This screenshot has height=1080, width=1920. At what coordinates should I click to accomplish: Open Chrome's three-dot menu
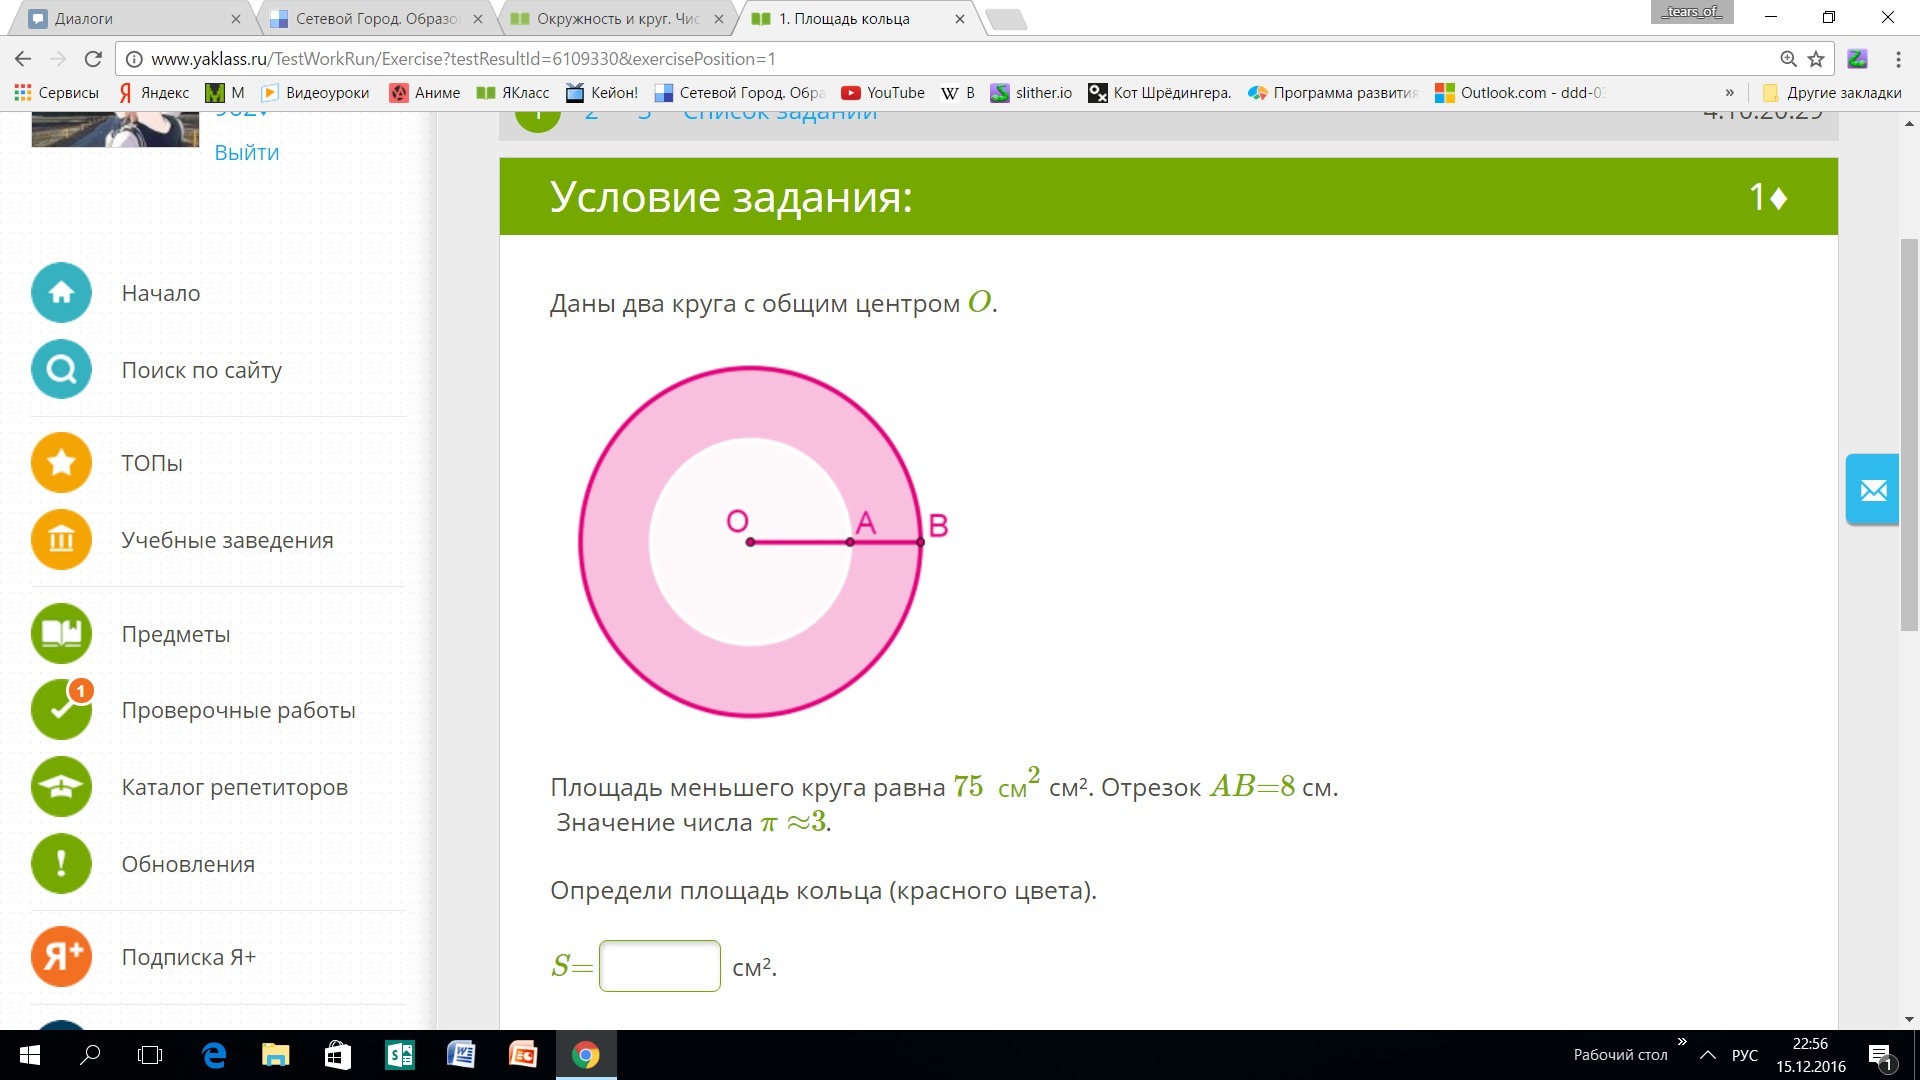(x=1897, y=59)
